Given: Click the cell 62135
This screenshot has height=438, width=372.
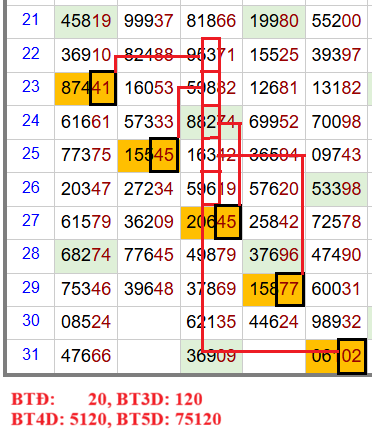Looking at the screenshot, I should (x=211, y=323).
